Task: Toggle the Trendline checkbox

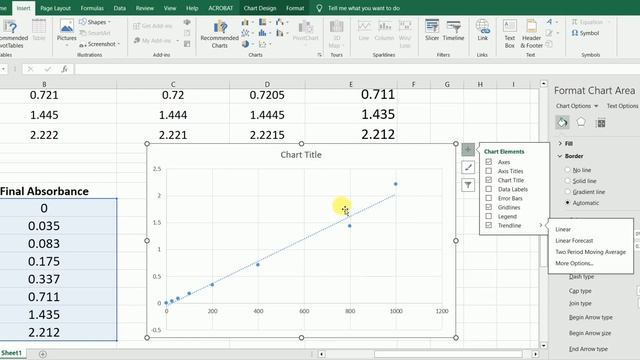Action: (x=489, y=225)
